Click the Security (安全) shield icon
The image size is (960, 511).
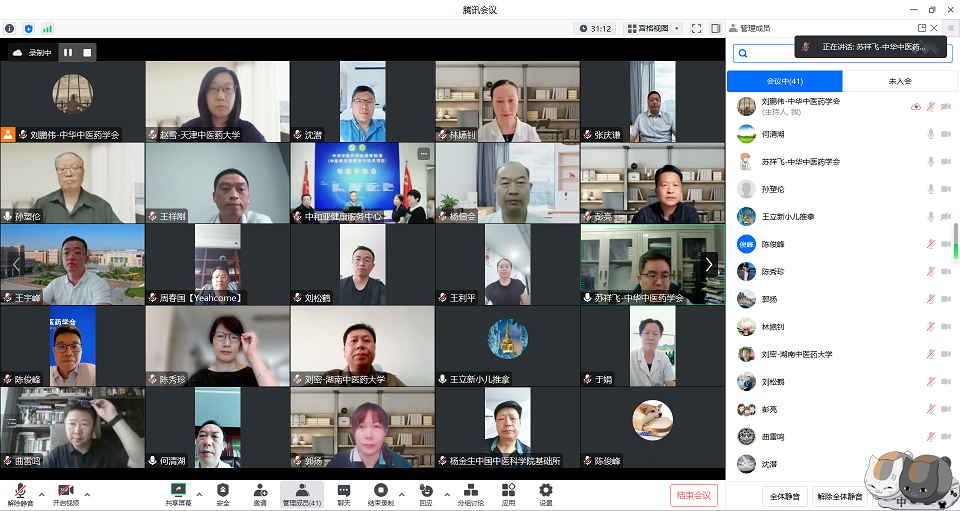pos(223,493)
